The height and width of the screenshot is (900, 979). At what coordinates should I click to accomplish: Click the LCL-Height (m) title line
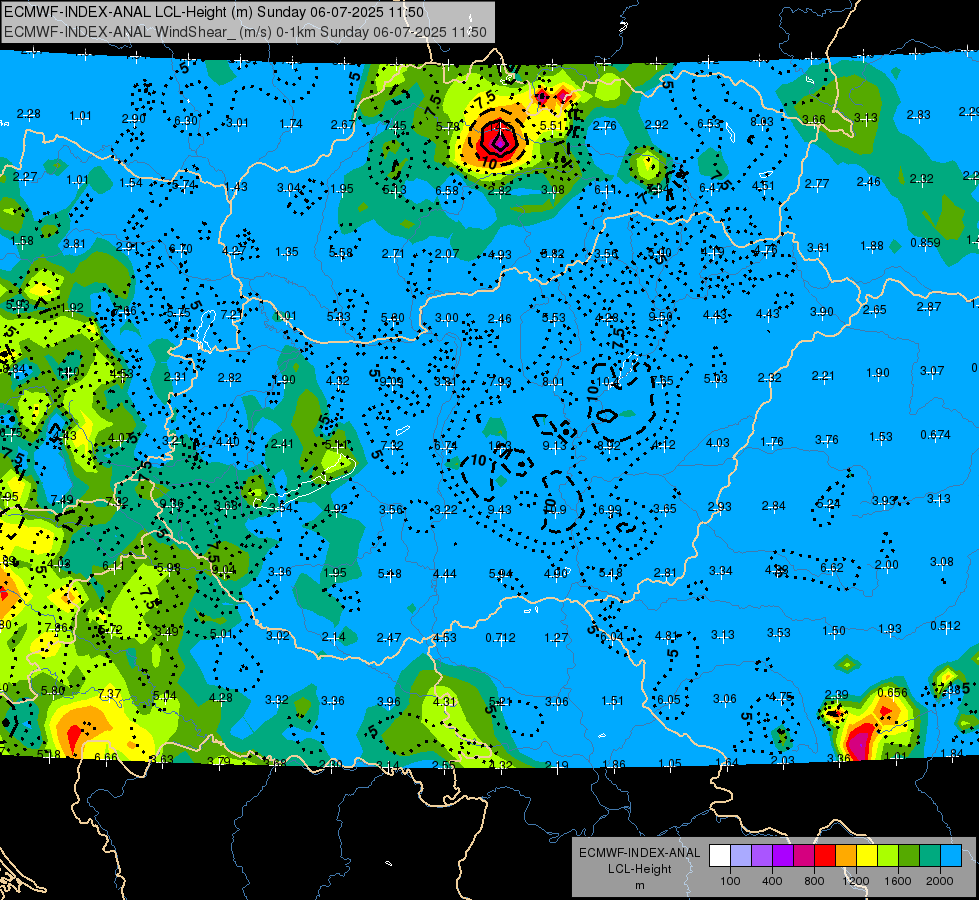pos(214,12)
